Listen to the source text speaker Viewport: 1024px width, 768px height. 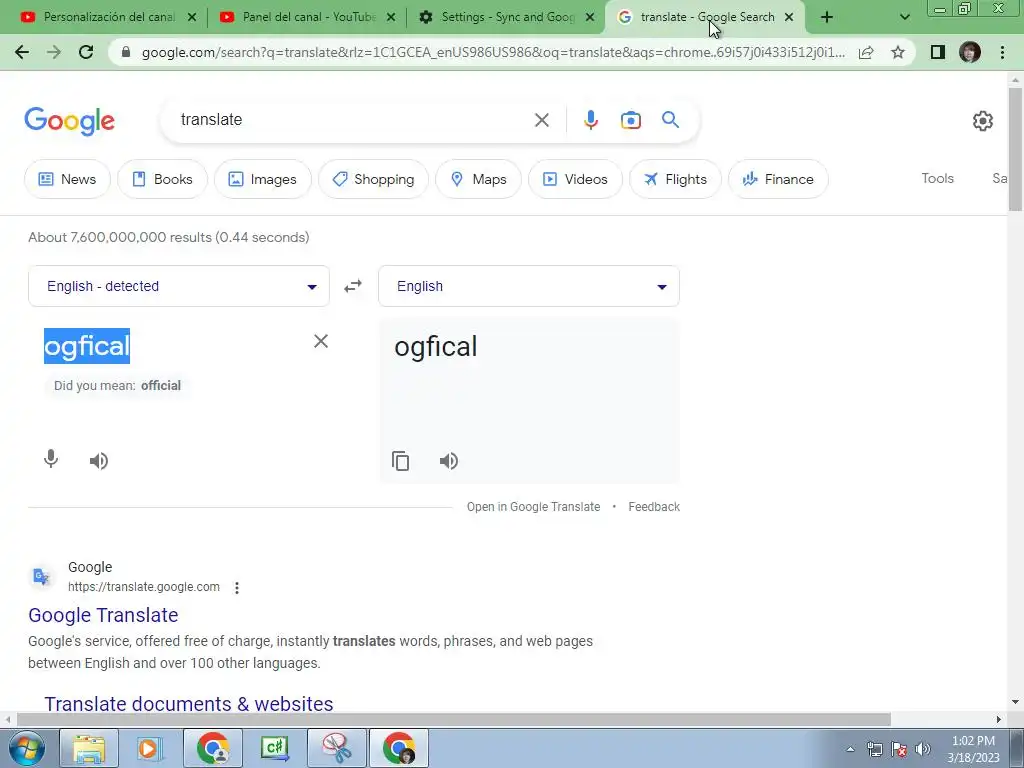(x=99, y=461)
